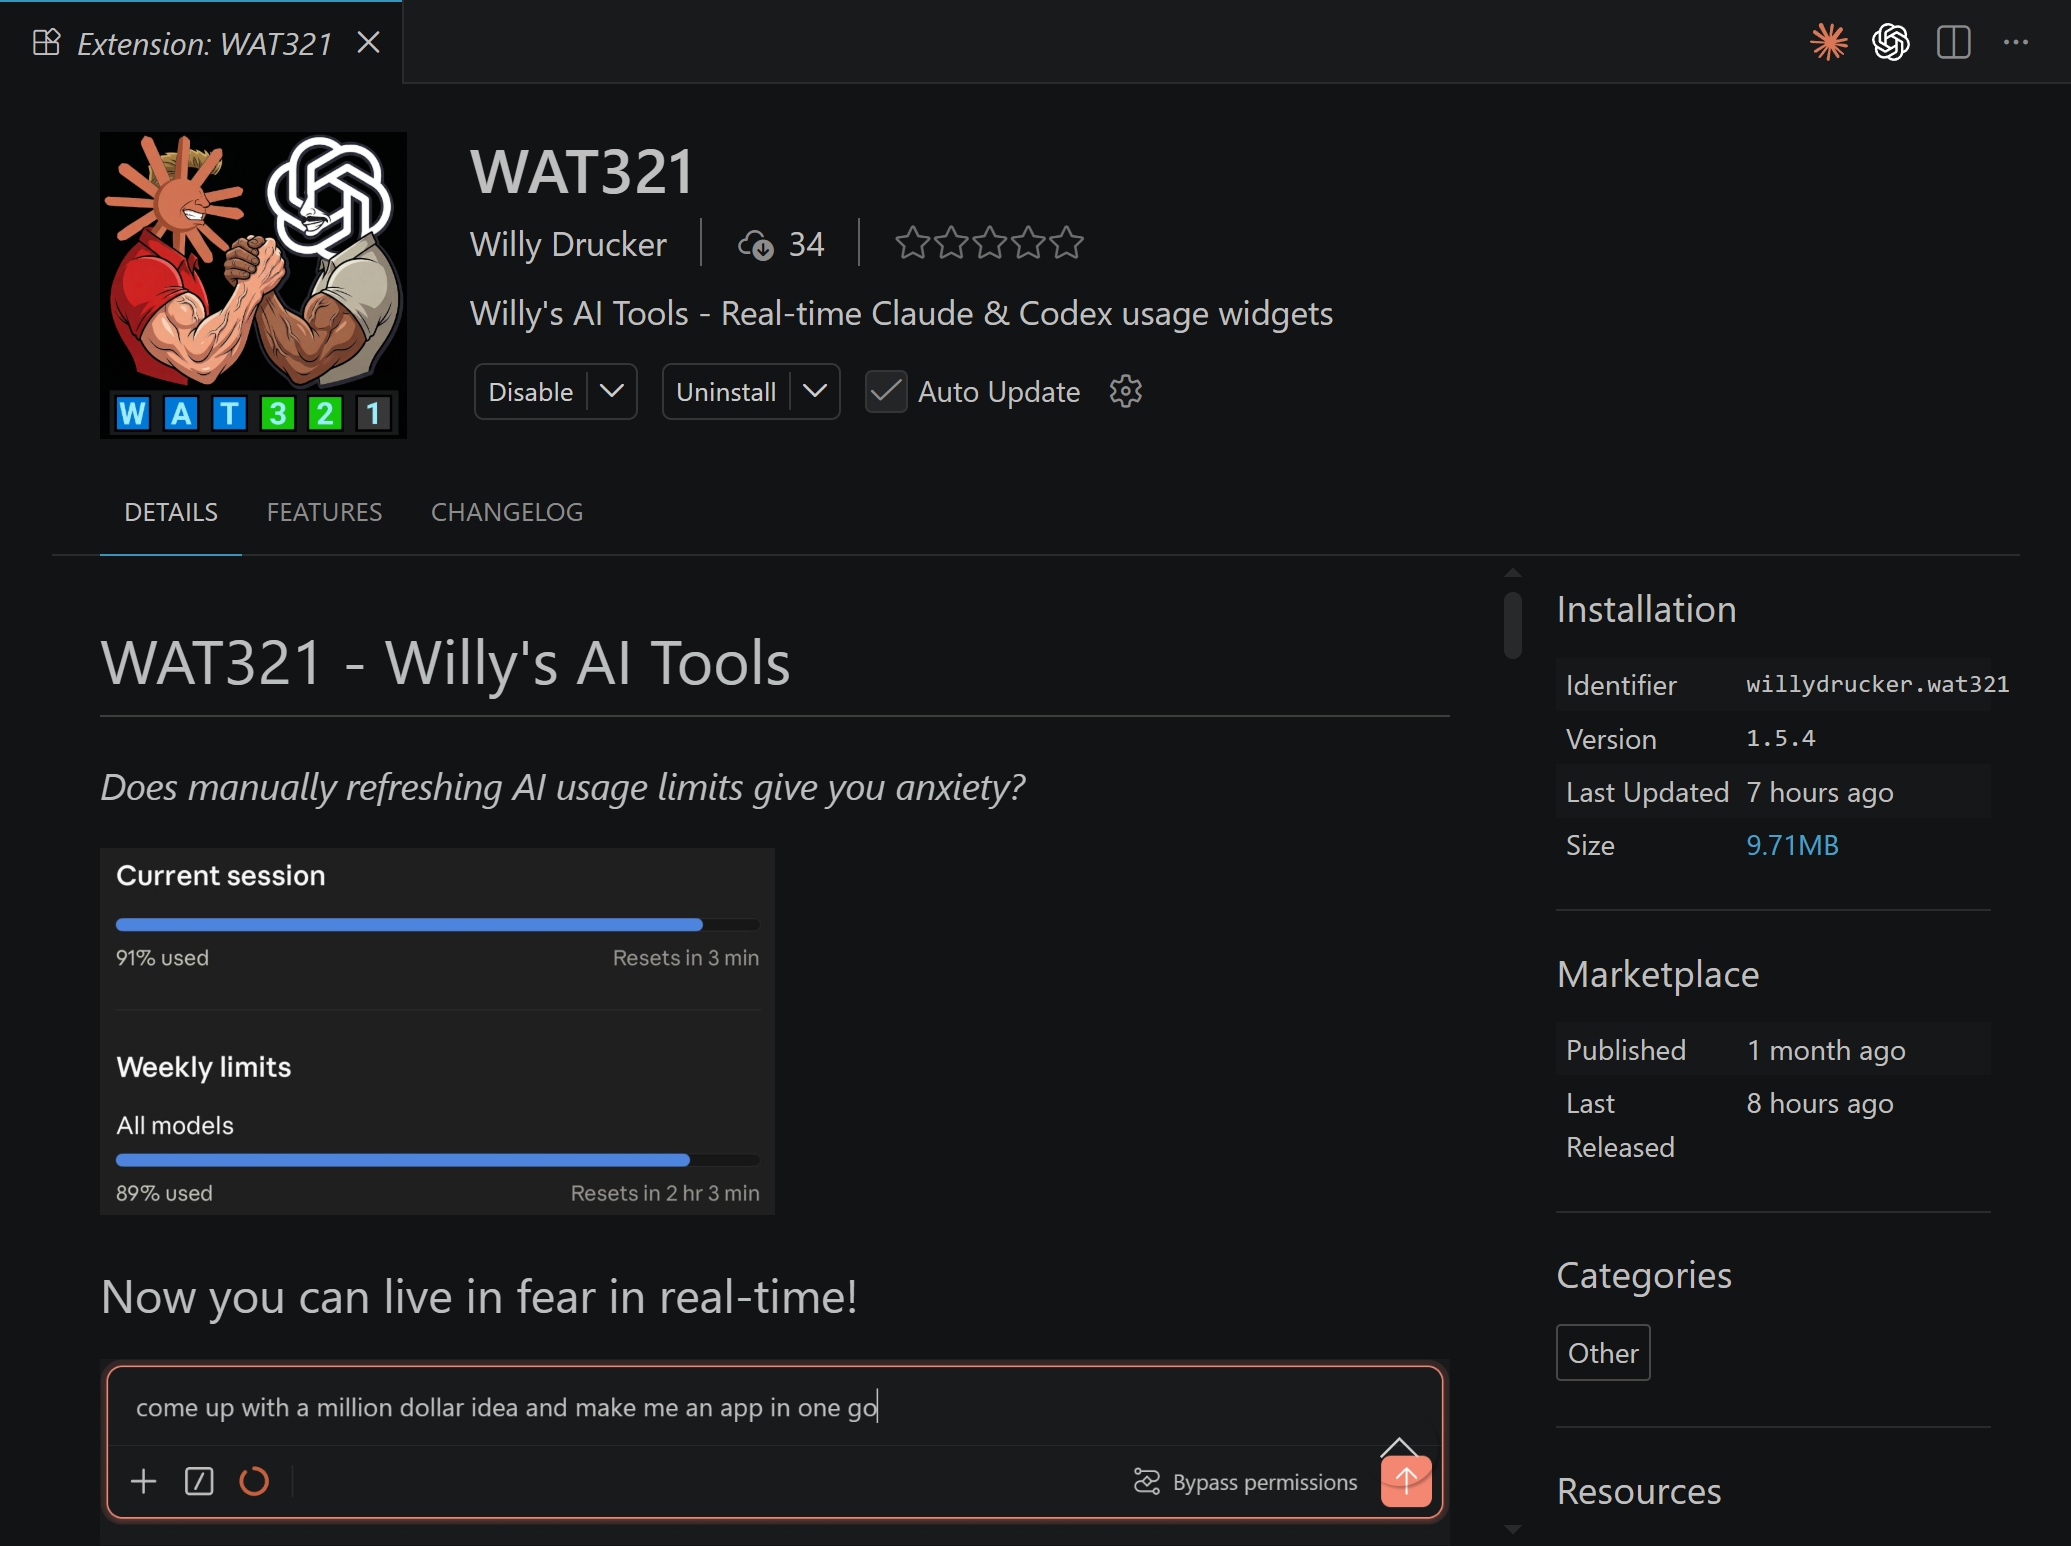Click the '7 hours ago' last updated value
Viewport: 2071px width, 1546px height.
1819,792
